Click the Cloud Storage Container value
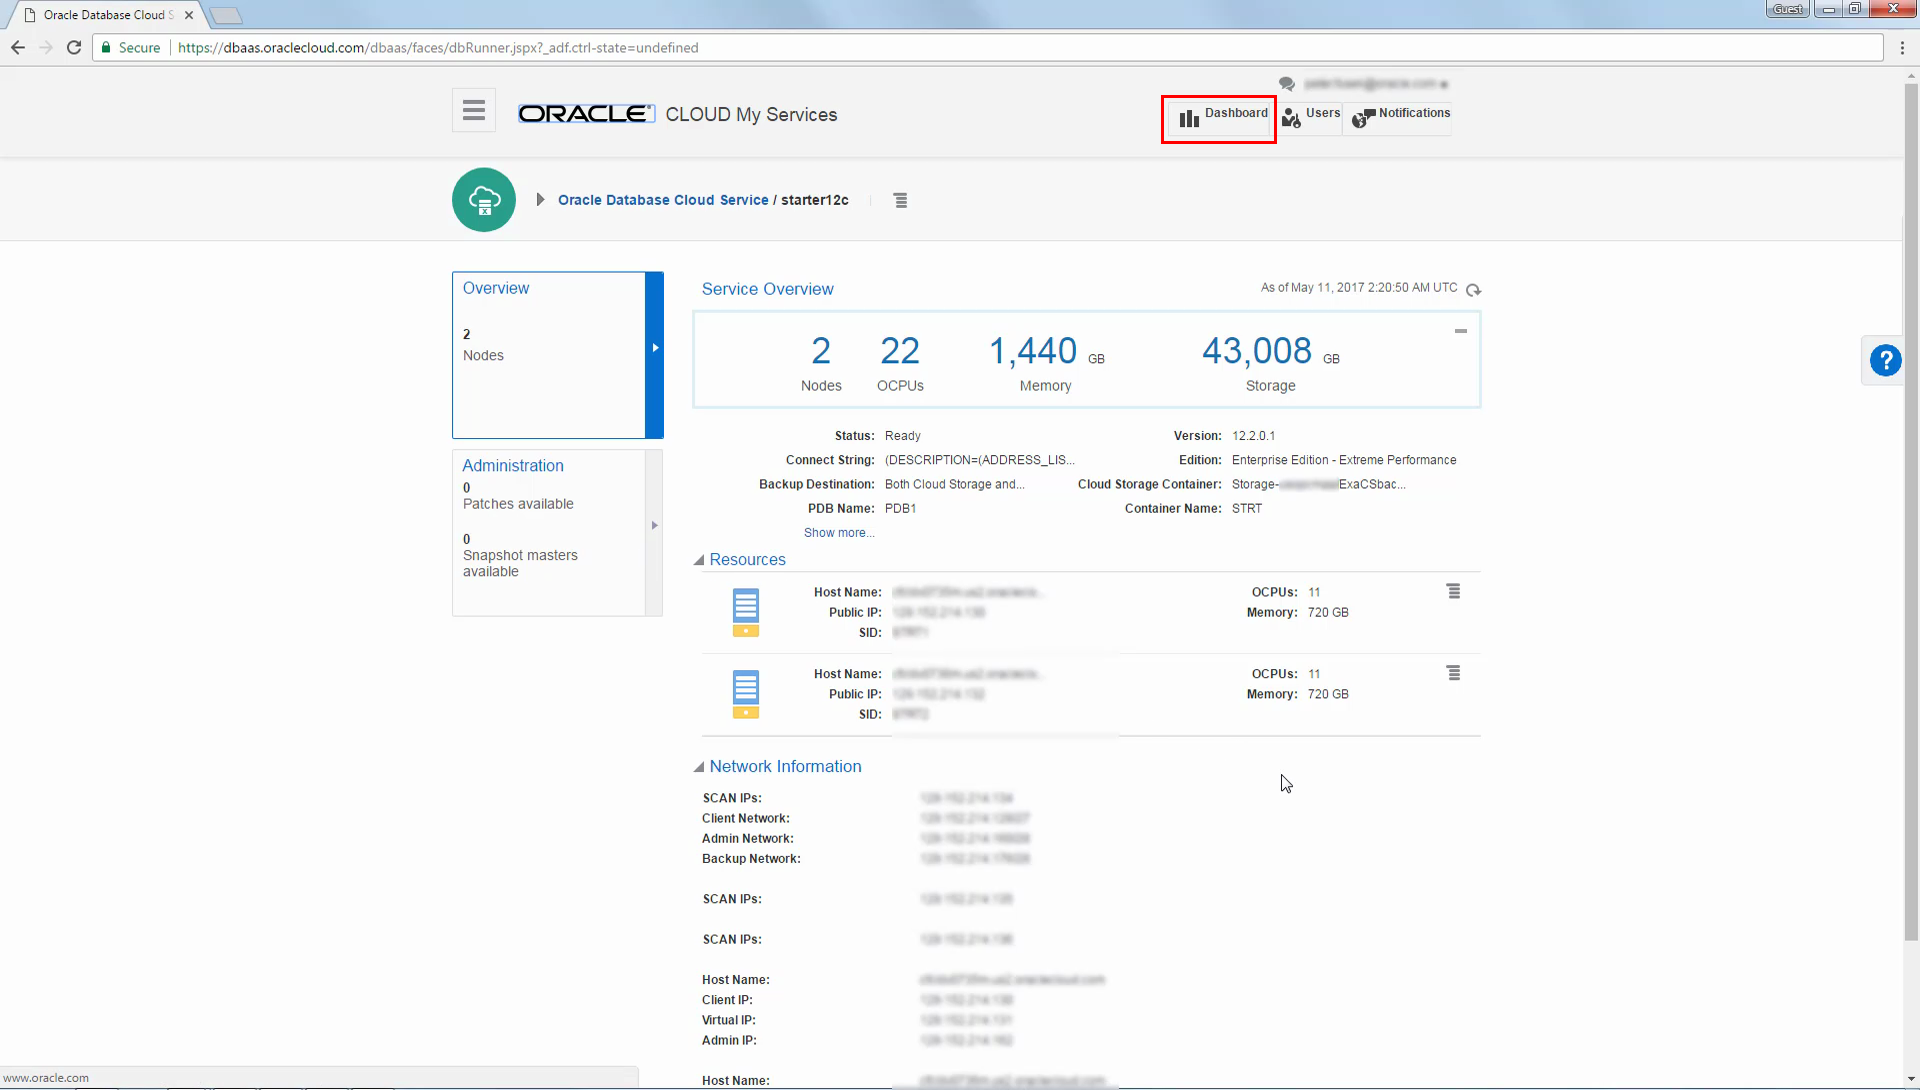This screenshot has width=1920, height=1090. (x=1319, y=484)
